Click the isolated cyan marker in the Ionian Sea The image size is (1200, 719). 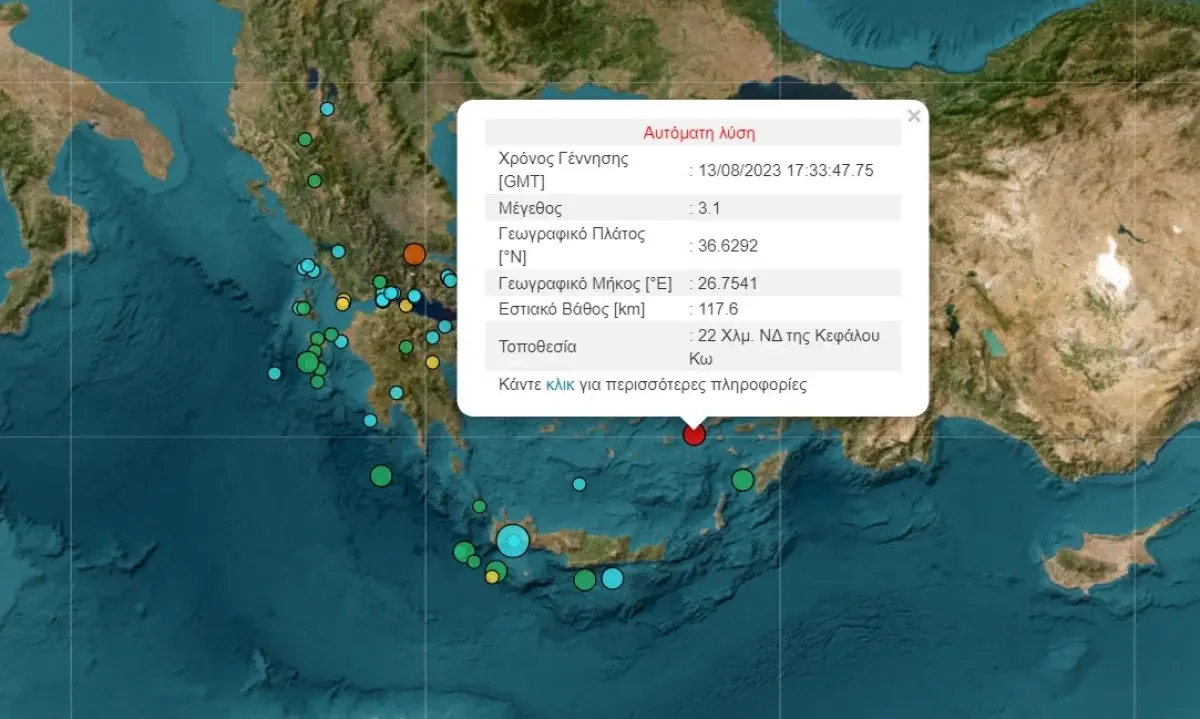[275, 373]
